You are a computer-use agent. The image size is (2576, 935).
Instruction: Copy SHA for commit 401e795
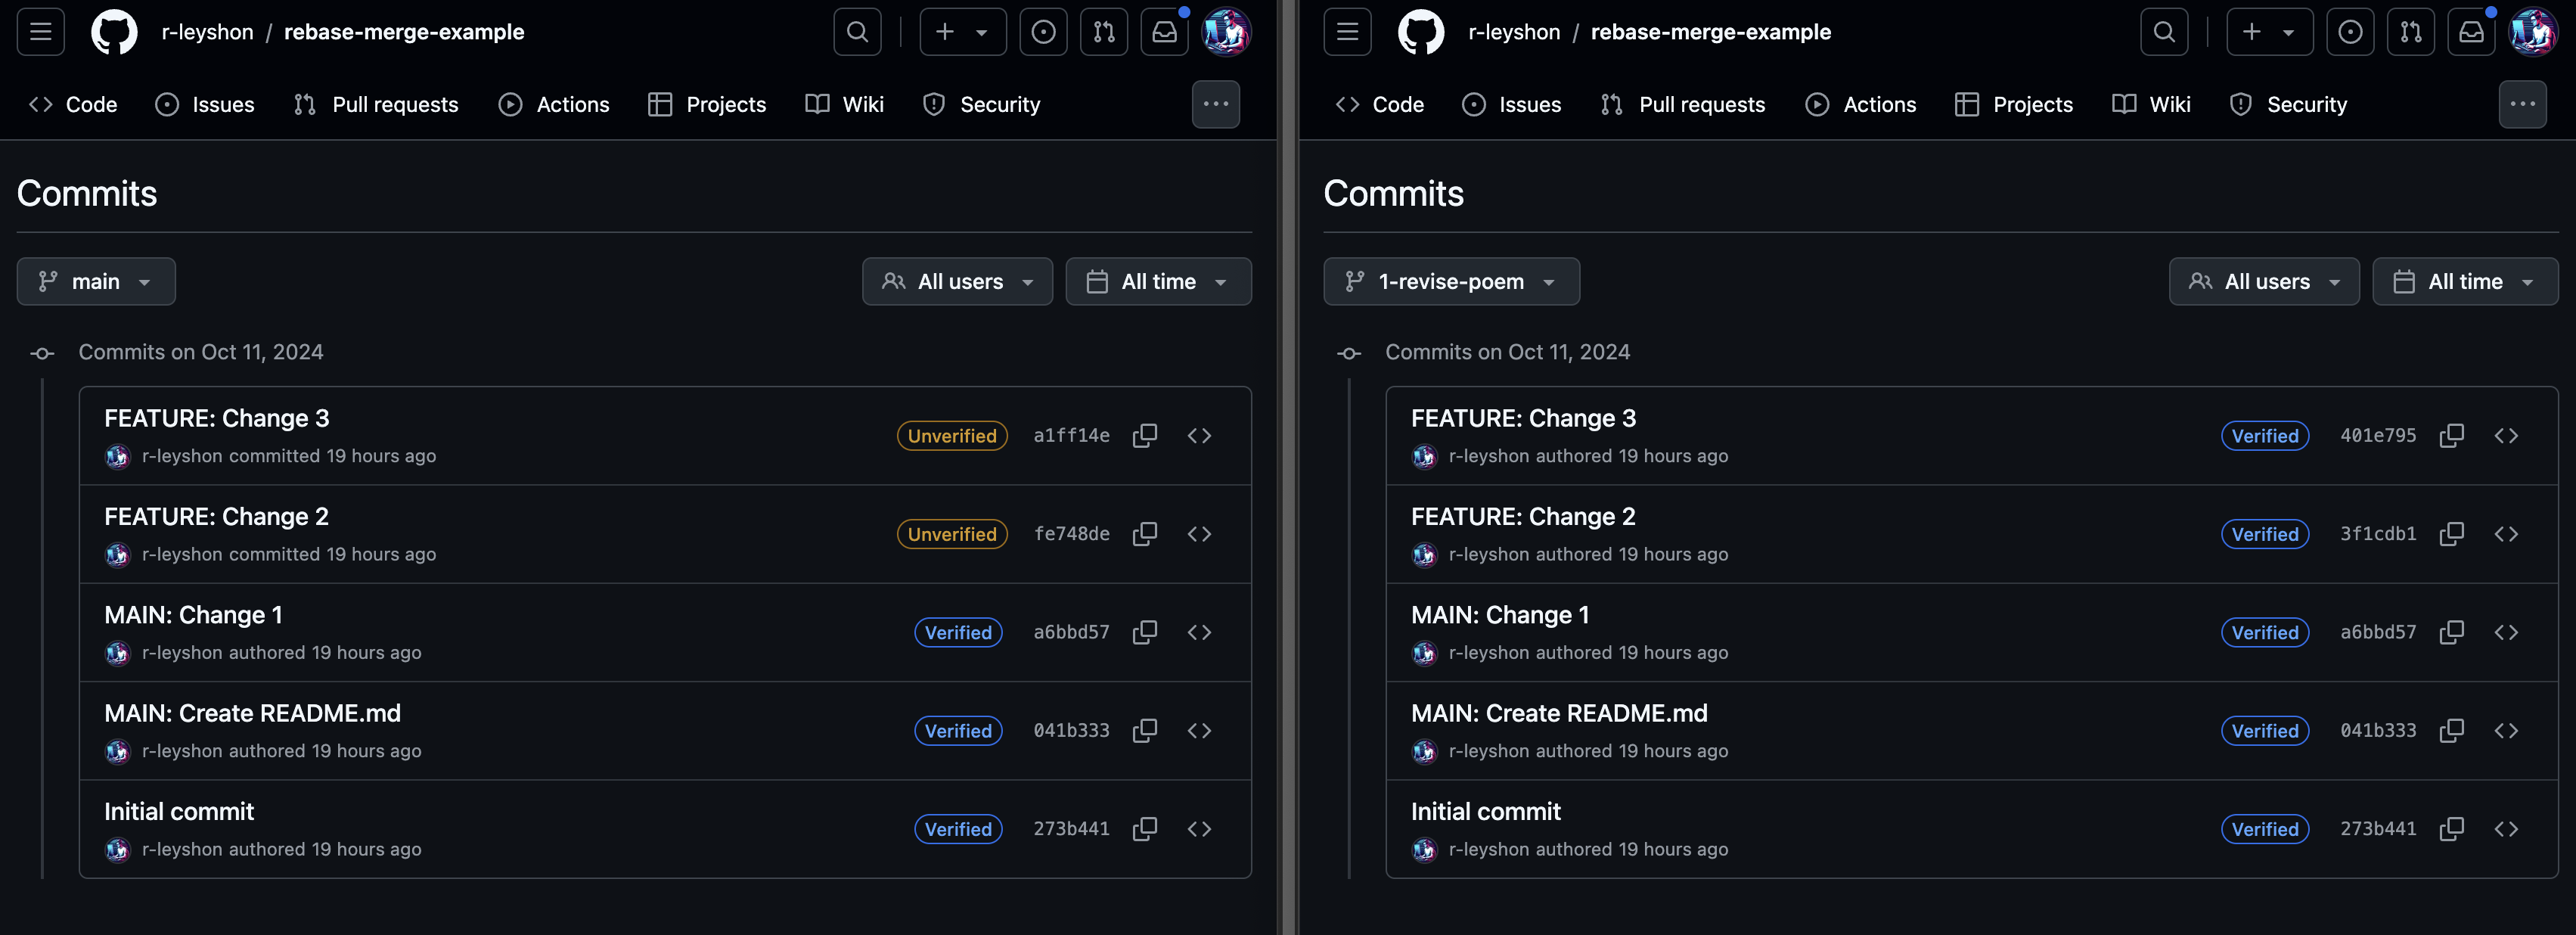[2451, 435]
